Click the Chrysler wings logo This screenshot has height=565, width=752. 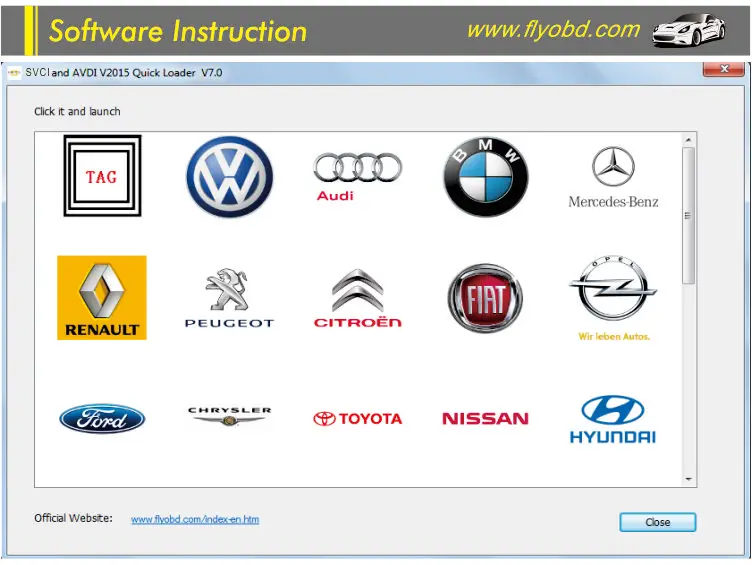[229, 416]
